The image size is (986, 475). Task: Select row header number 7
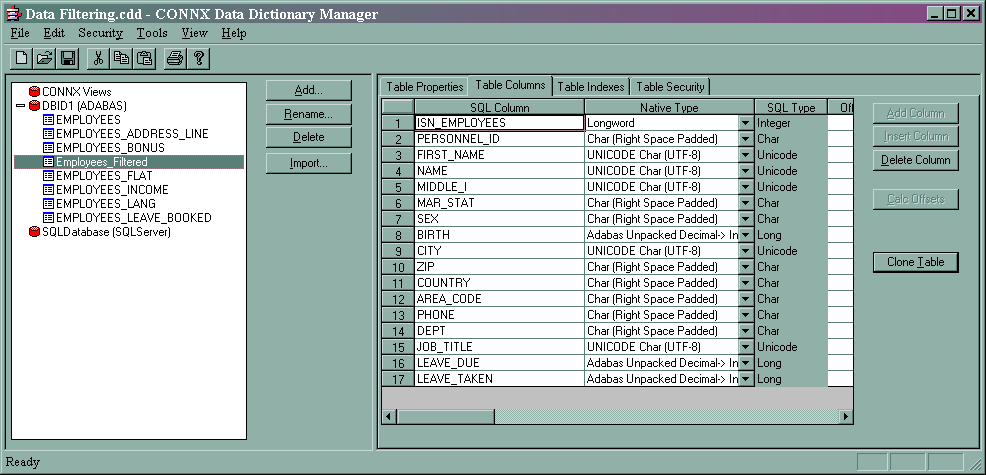398,219
